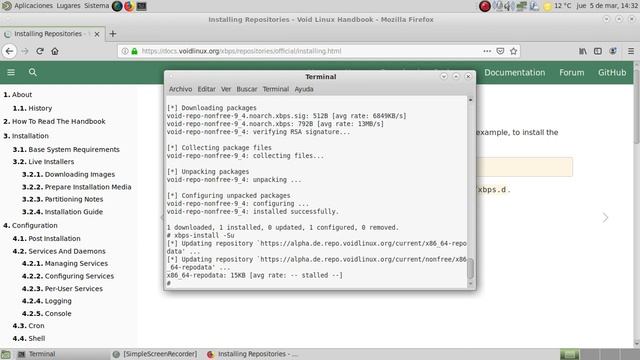640x360 pixels.
Task: Open Cron section in sidebar
Action: [28, 326]
